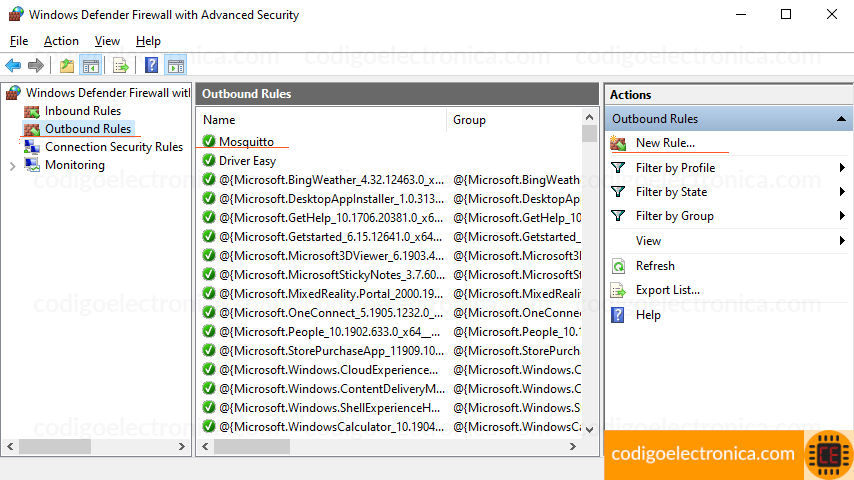Collapse the Outbound Rules actions section

coord(841,119)
